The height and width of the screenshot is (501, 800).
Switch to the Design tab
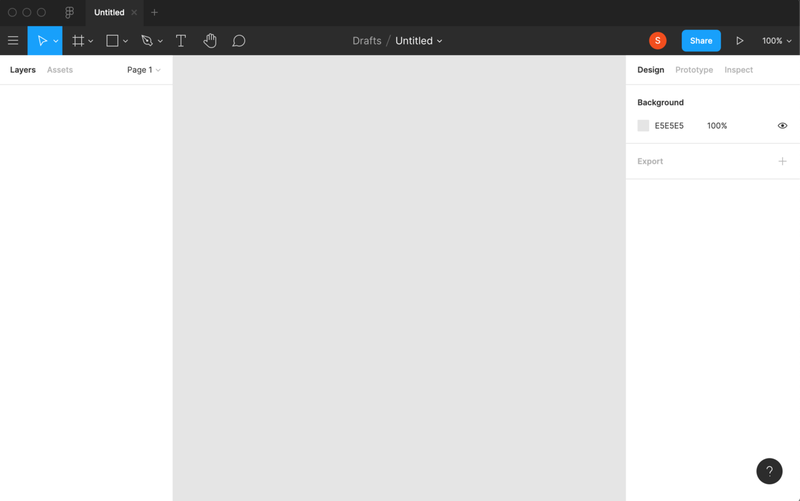[x=651, y=70]
